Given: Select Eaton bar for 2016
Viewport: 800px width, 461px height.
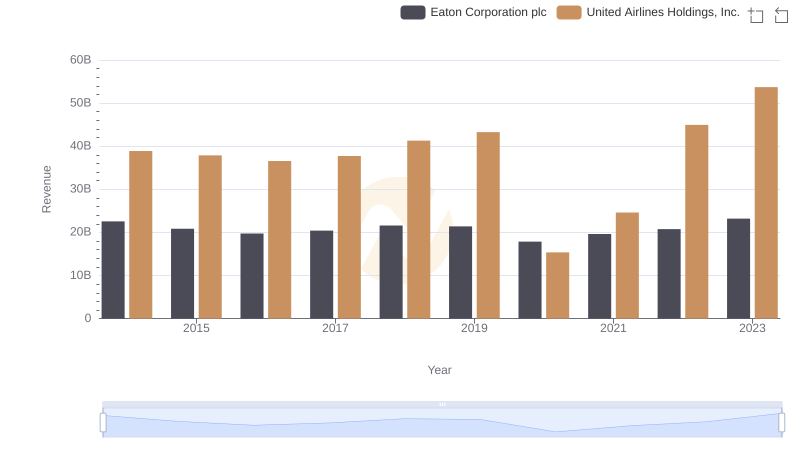Looking at the screenshot, I should click(252, 276).
